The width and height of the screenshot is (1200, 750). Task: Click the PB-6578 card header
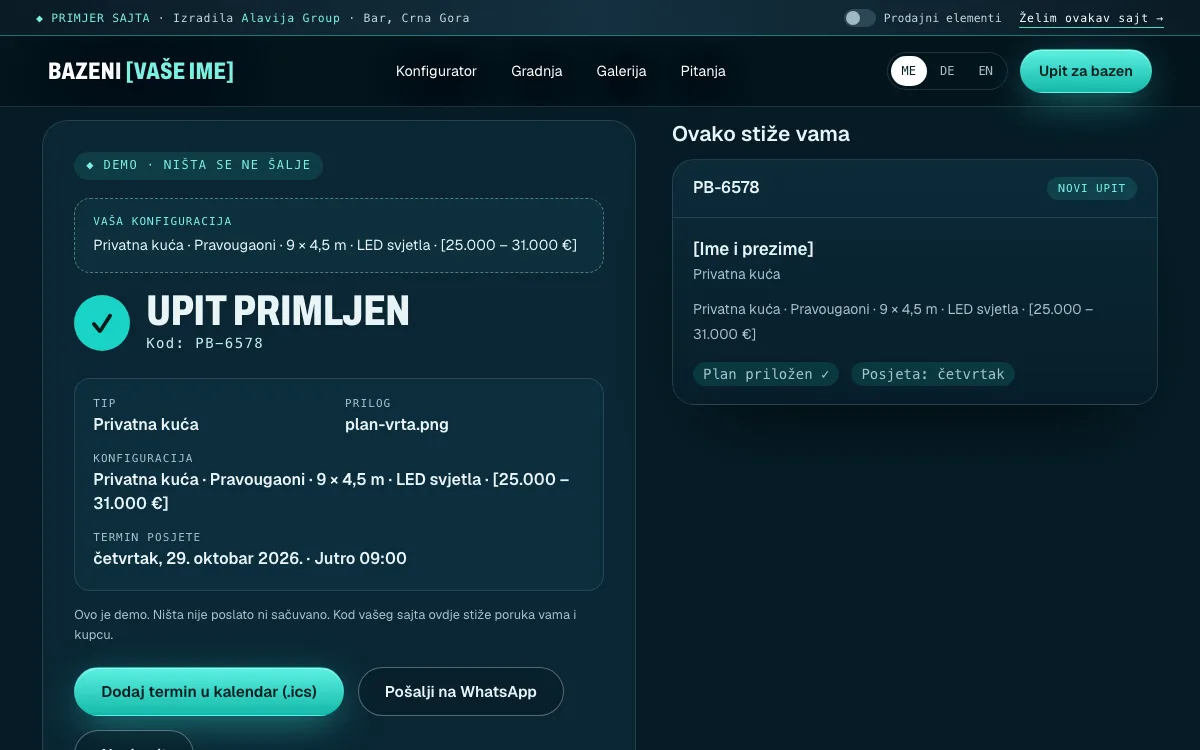(915, 188)
